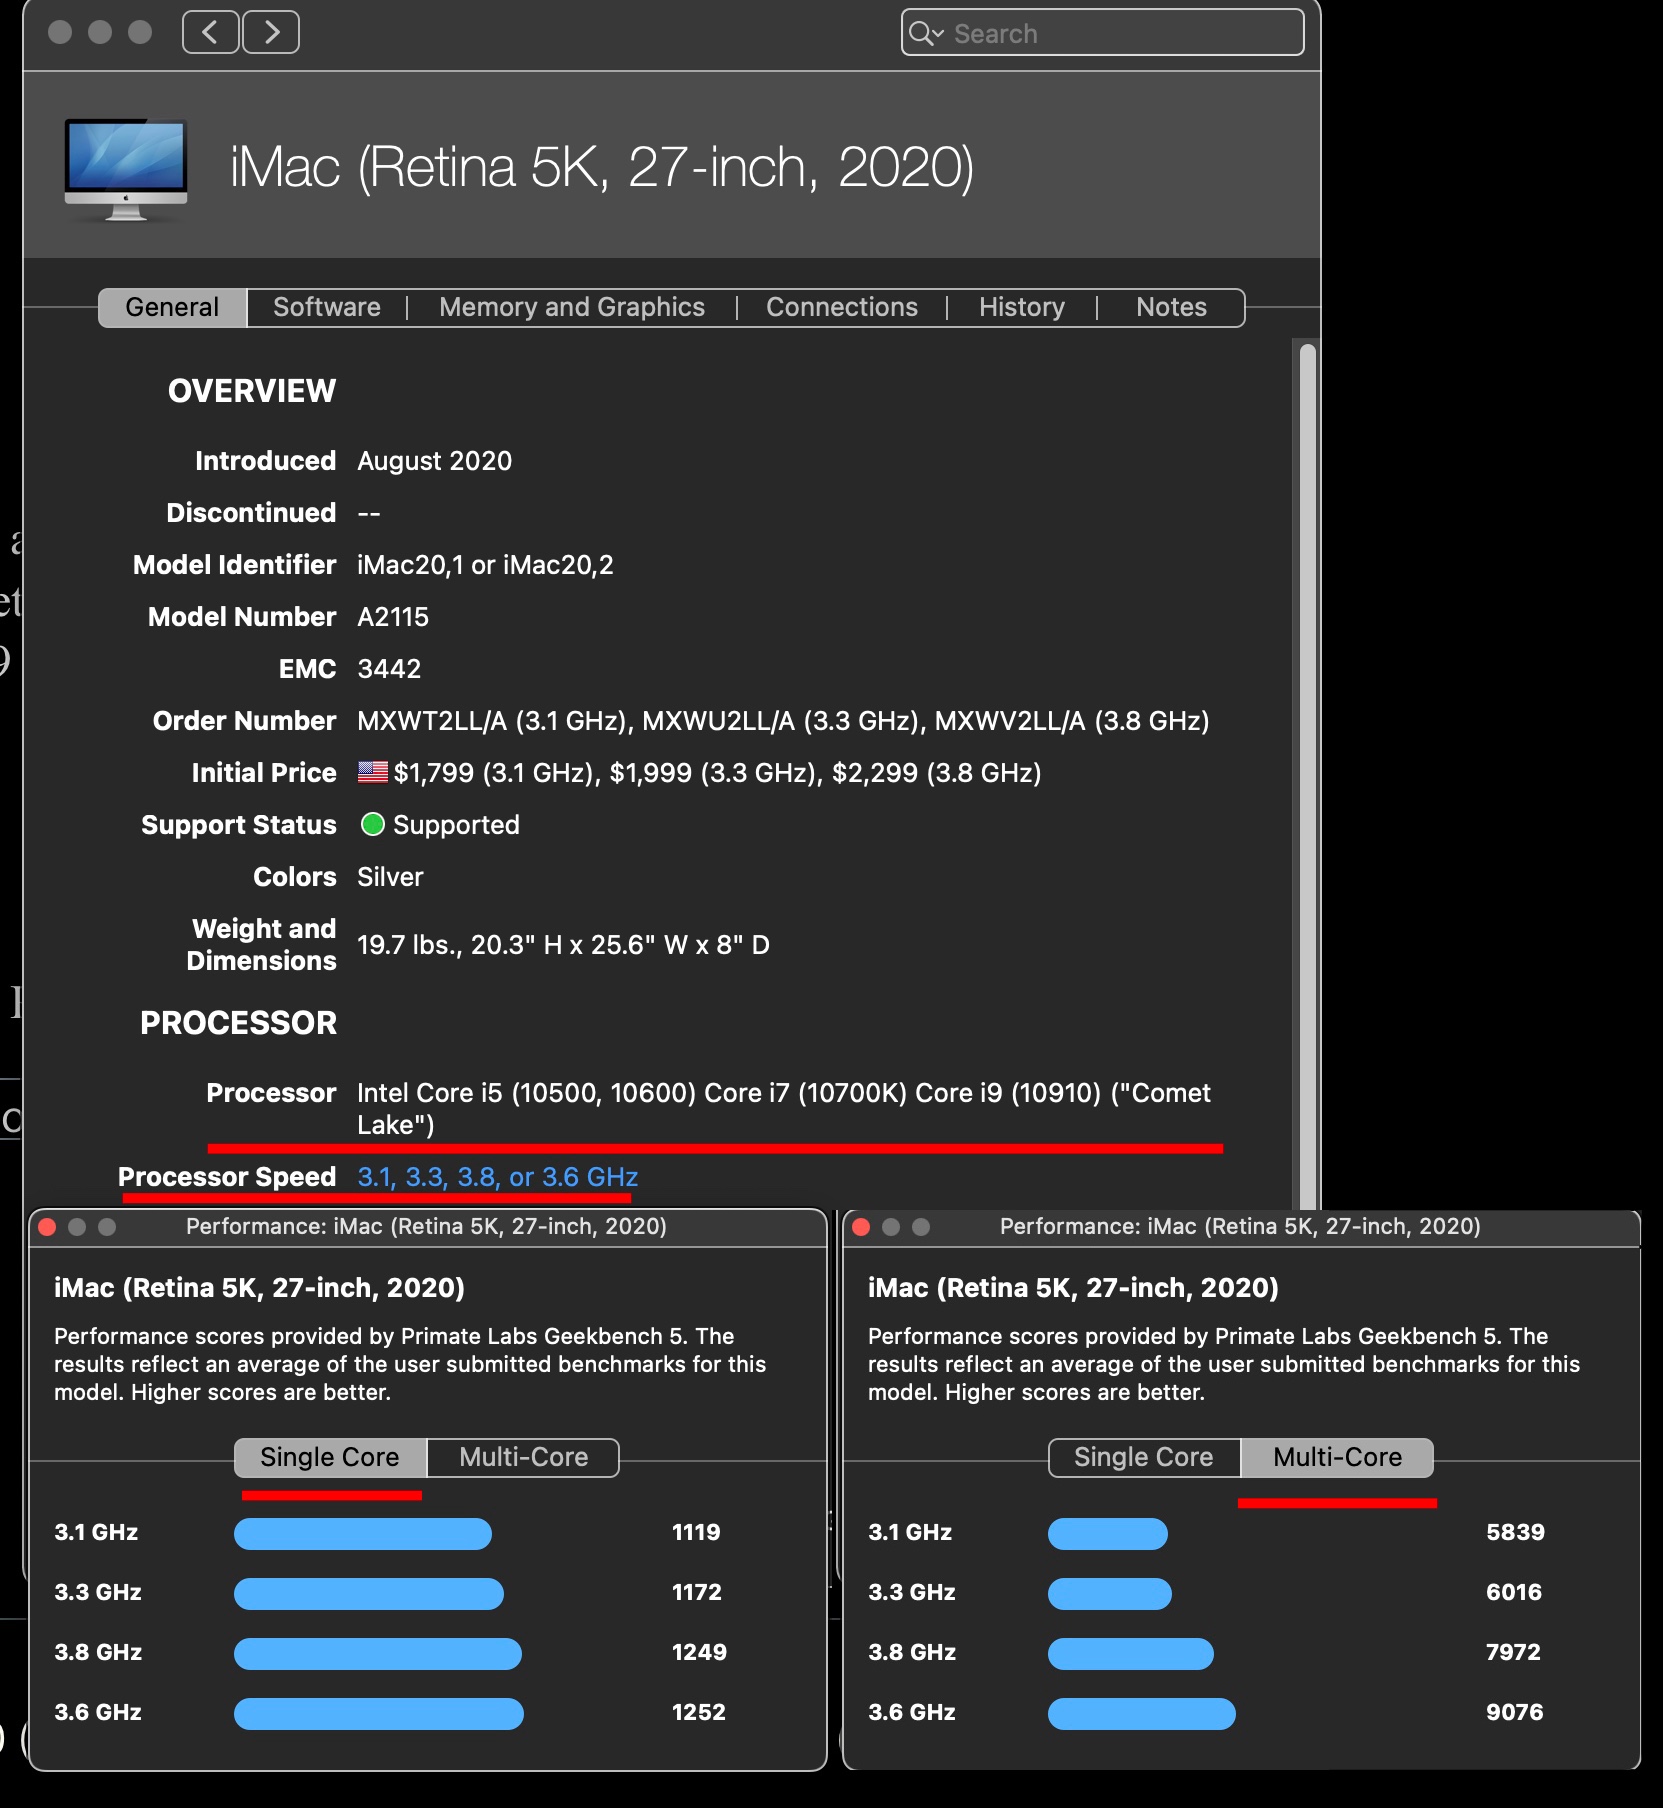Click the US flag next to Initial Price
Image resolution: width=1663 pixels, height=1808 pixels.
(x=373, y=772)
